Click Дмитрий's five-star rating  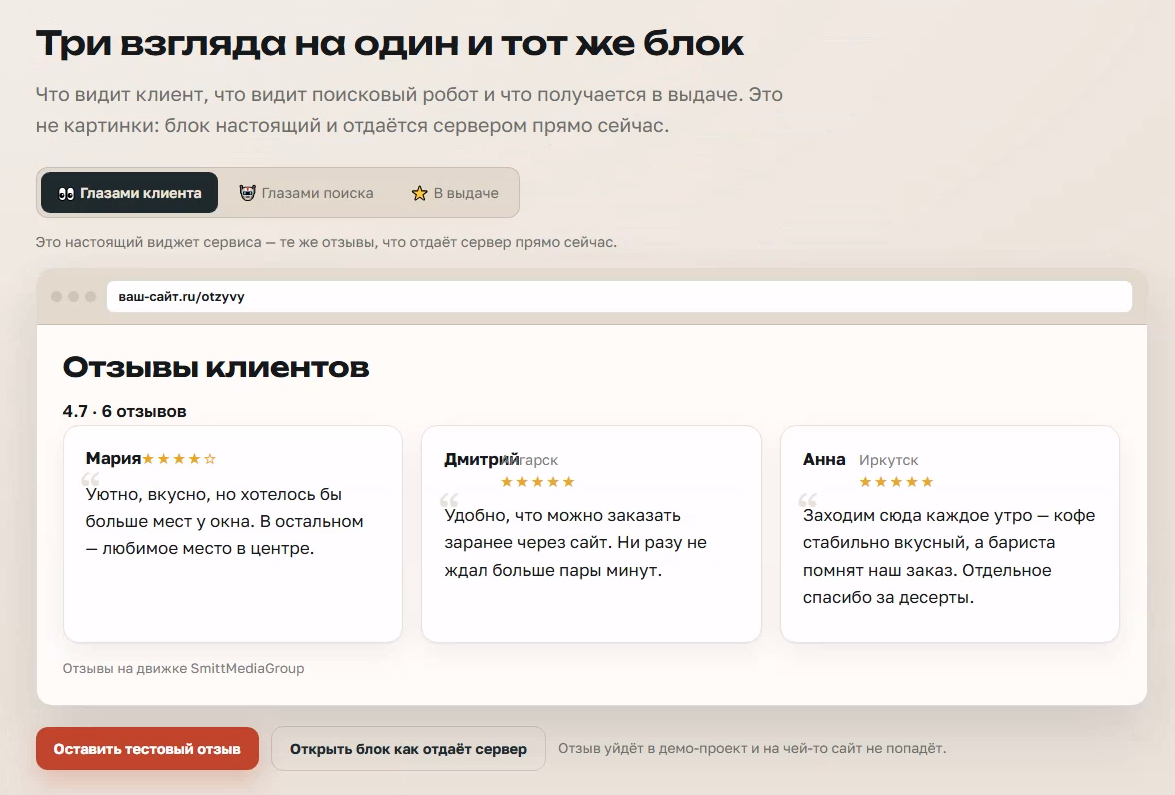(537, 482)
